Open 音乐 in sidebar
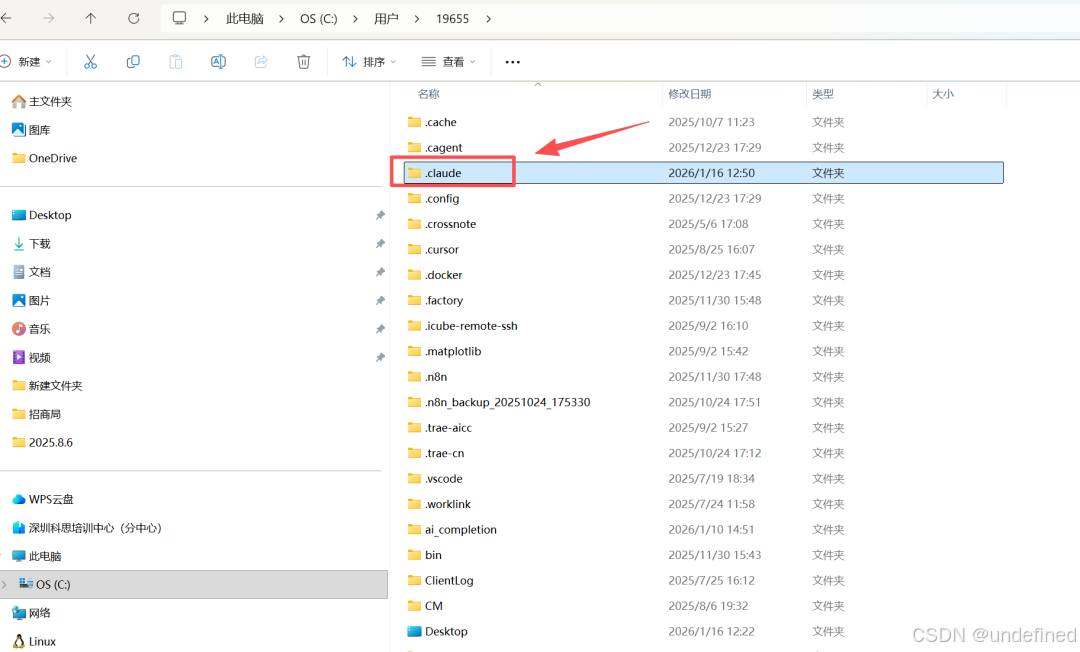The width and height of the screenshot is (1080, 652). pos(32,329)
